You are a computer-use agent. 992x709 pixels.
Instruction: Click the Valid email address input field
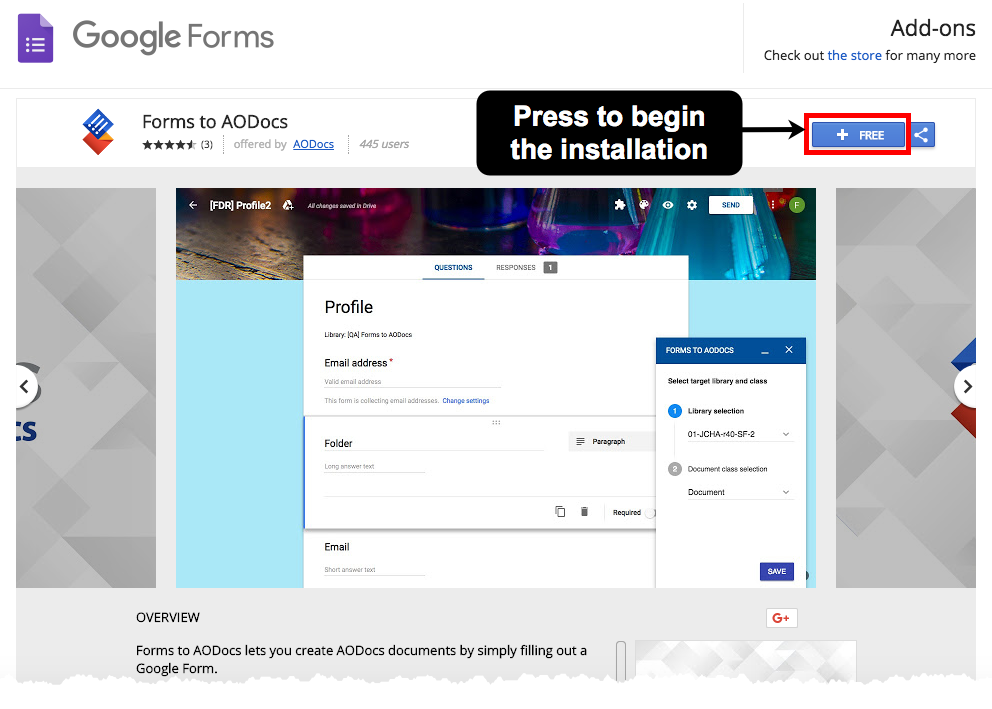(x=412, y=381)
